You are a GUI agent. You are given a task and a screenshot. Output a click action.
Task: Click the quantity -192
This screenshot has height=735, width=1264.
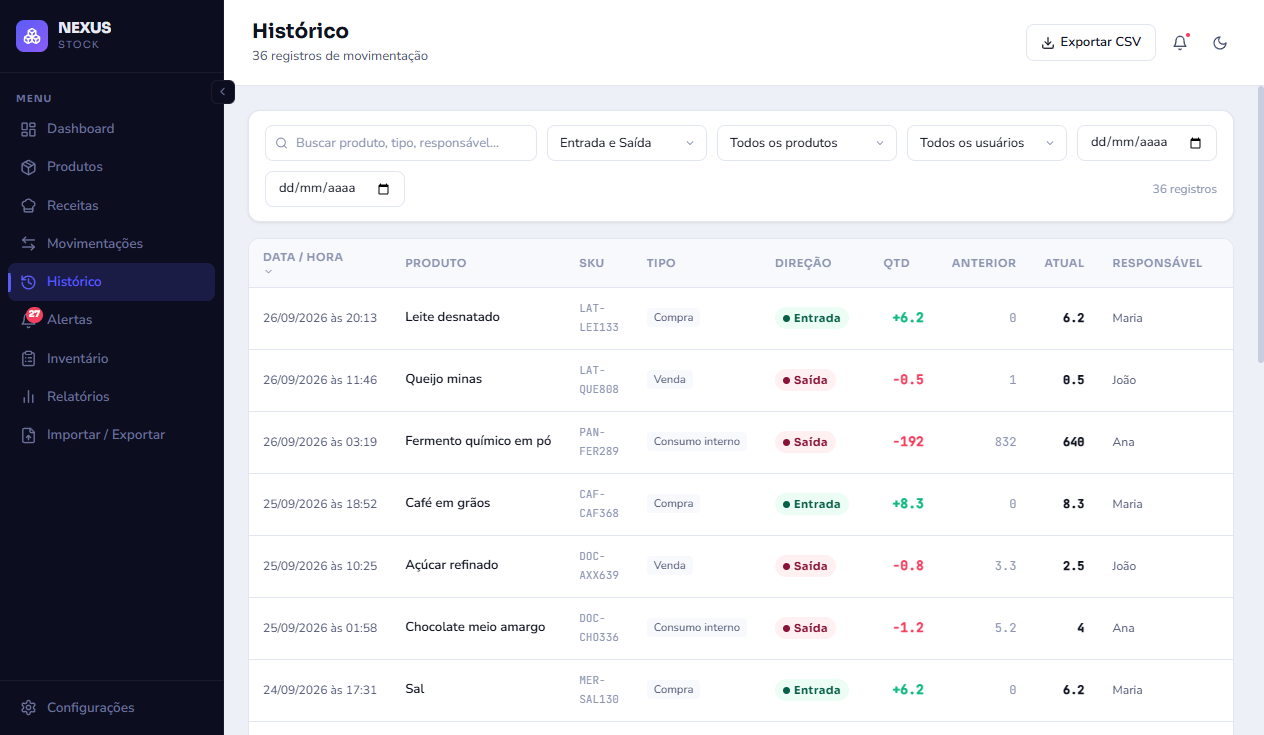(x=908, y=442)
